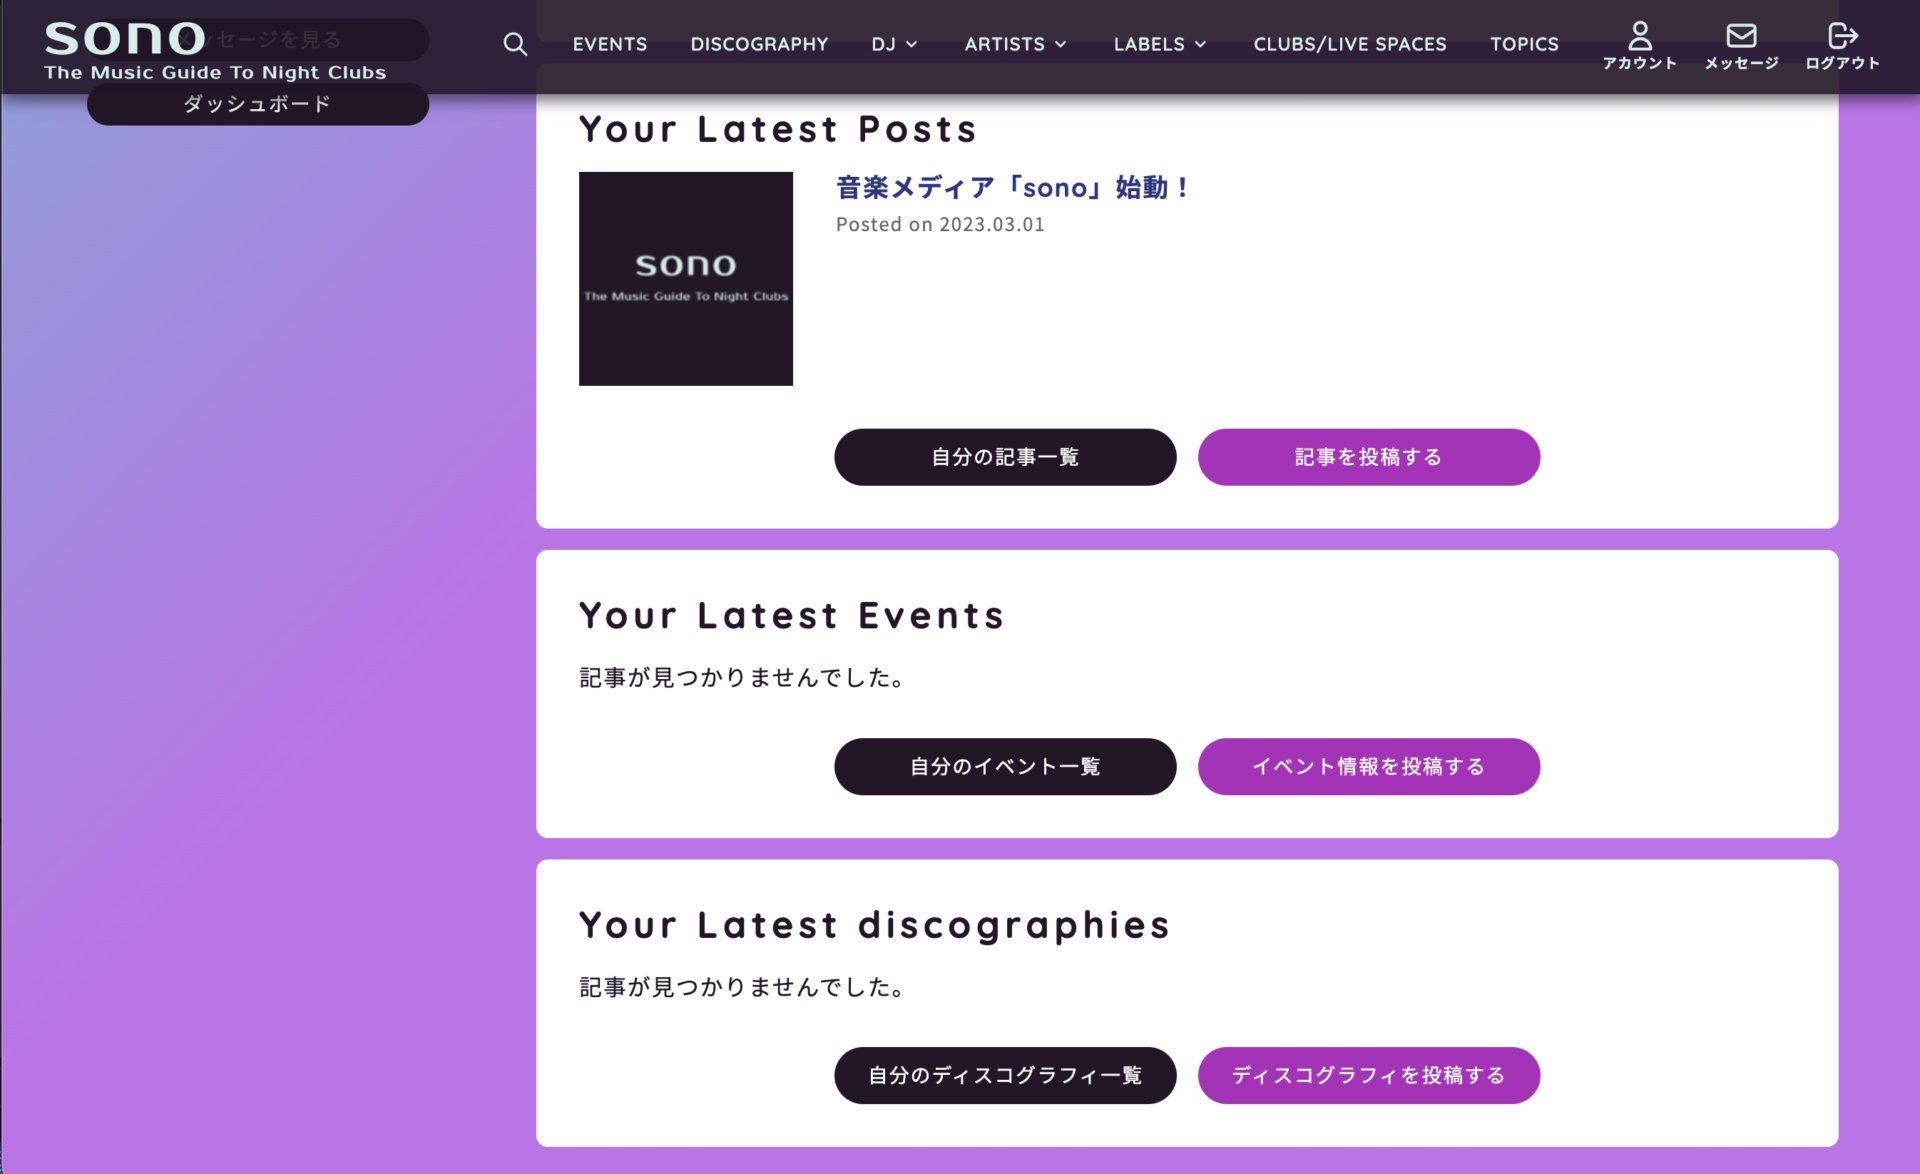Open the TOPICS menu item
The width and height of the screenshot is (1920, 1174).
[1524, 44]
